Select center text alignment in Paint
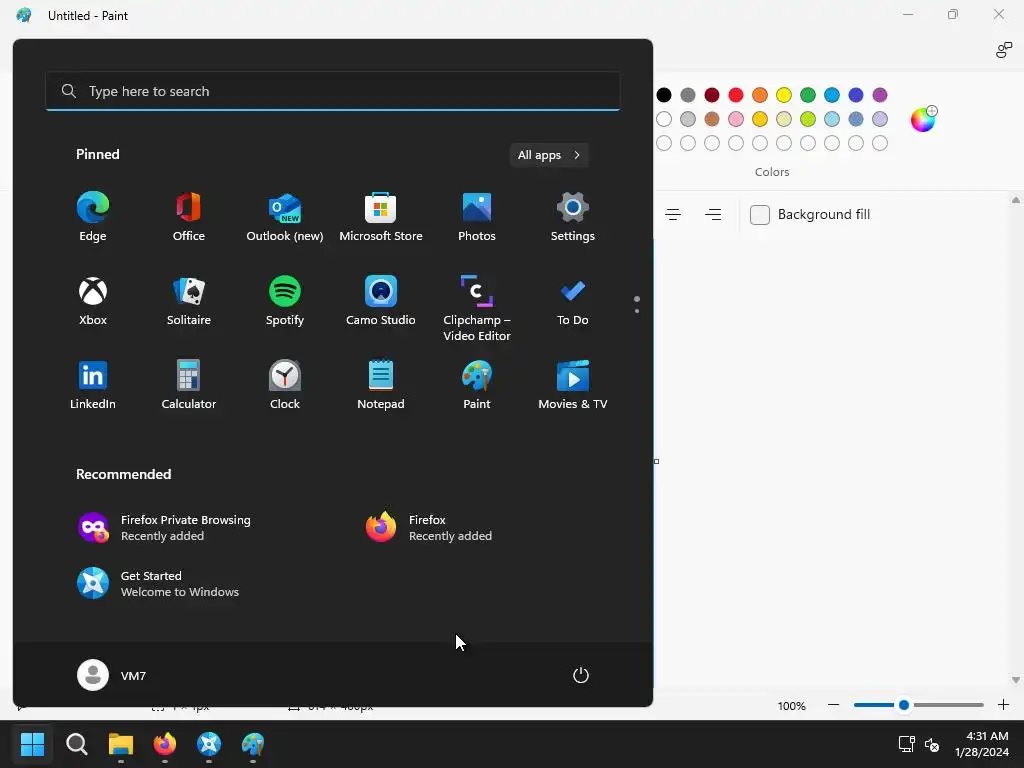 (673, 214)
